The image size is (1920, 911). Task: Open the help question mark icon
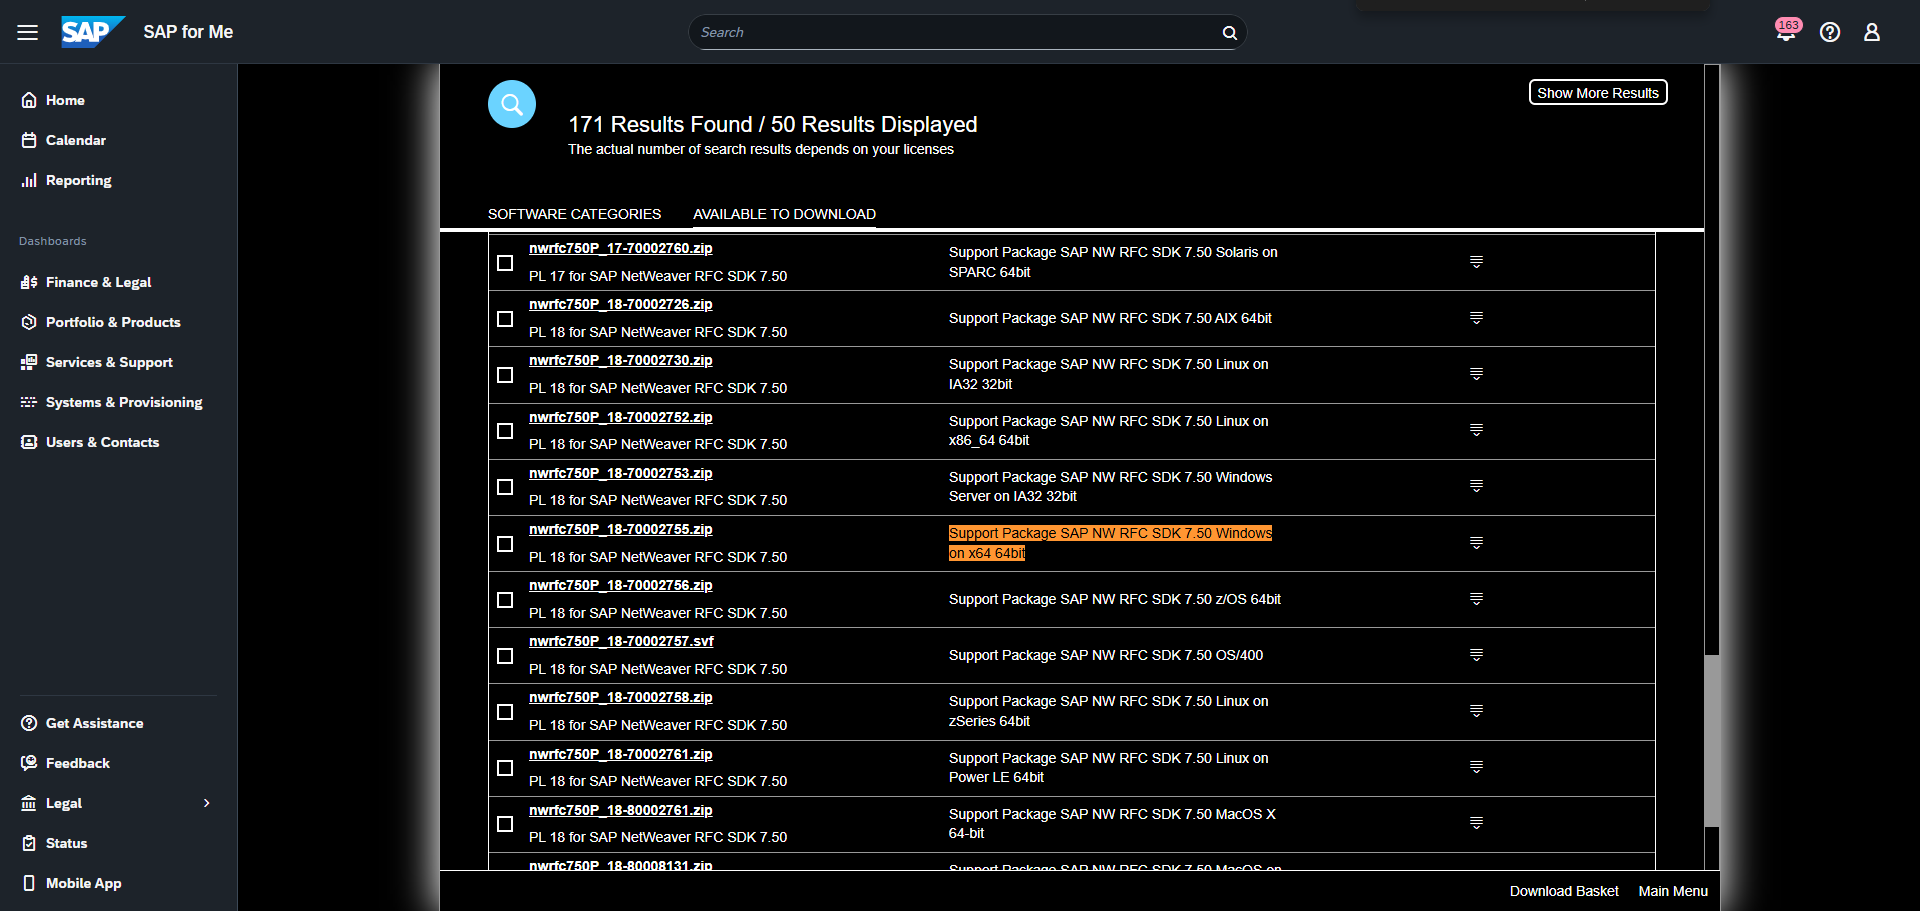click(1830, 32)
